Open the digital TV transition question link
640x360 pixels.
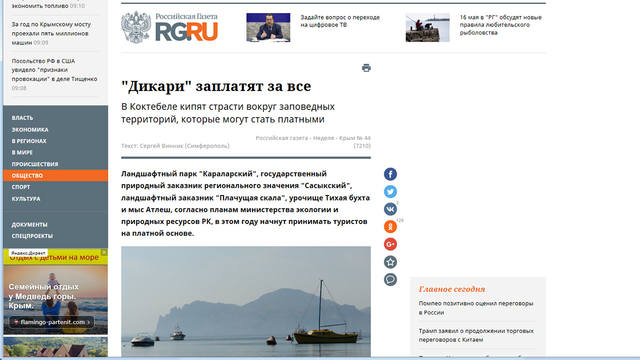(340, 21)
